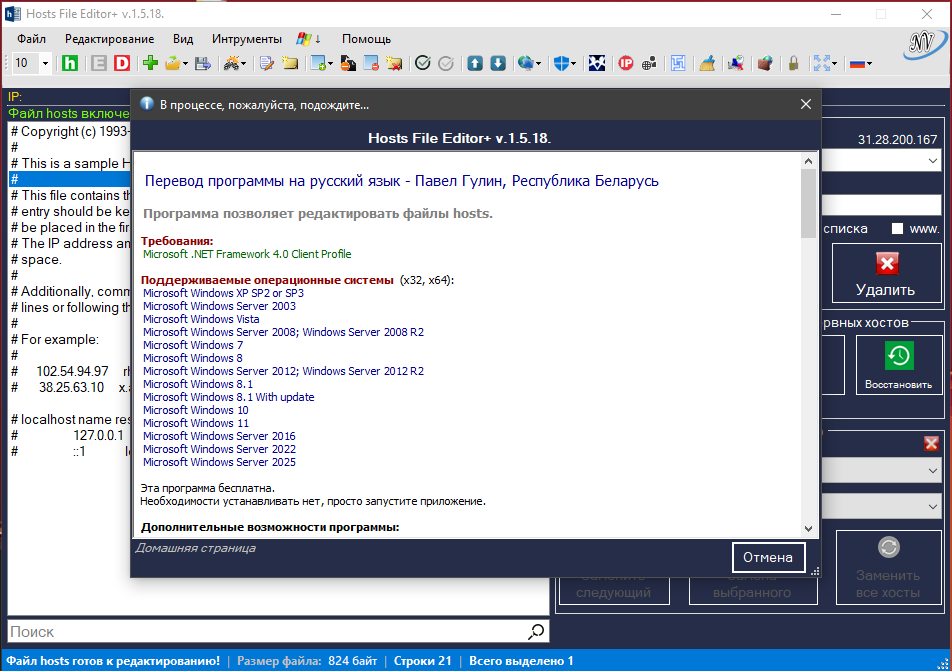This screenshot has height=671, width=952.
Task: Click the yellow new note icon
Action: tap(290, 63)
